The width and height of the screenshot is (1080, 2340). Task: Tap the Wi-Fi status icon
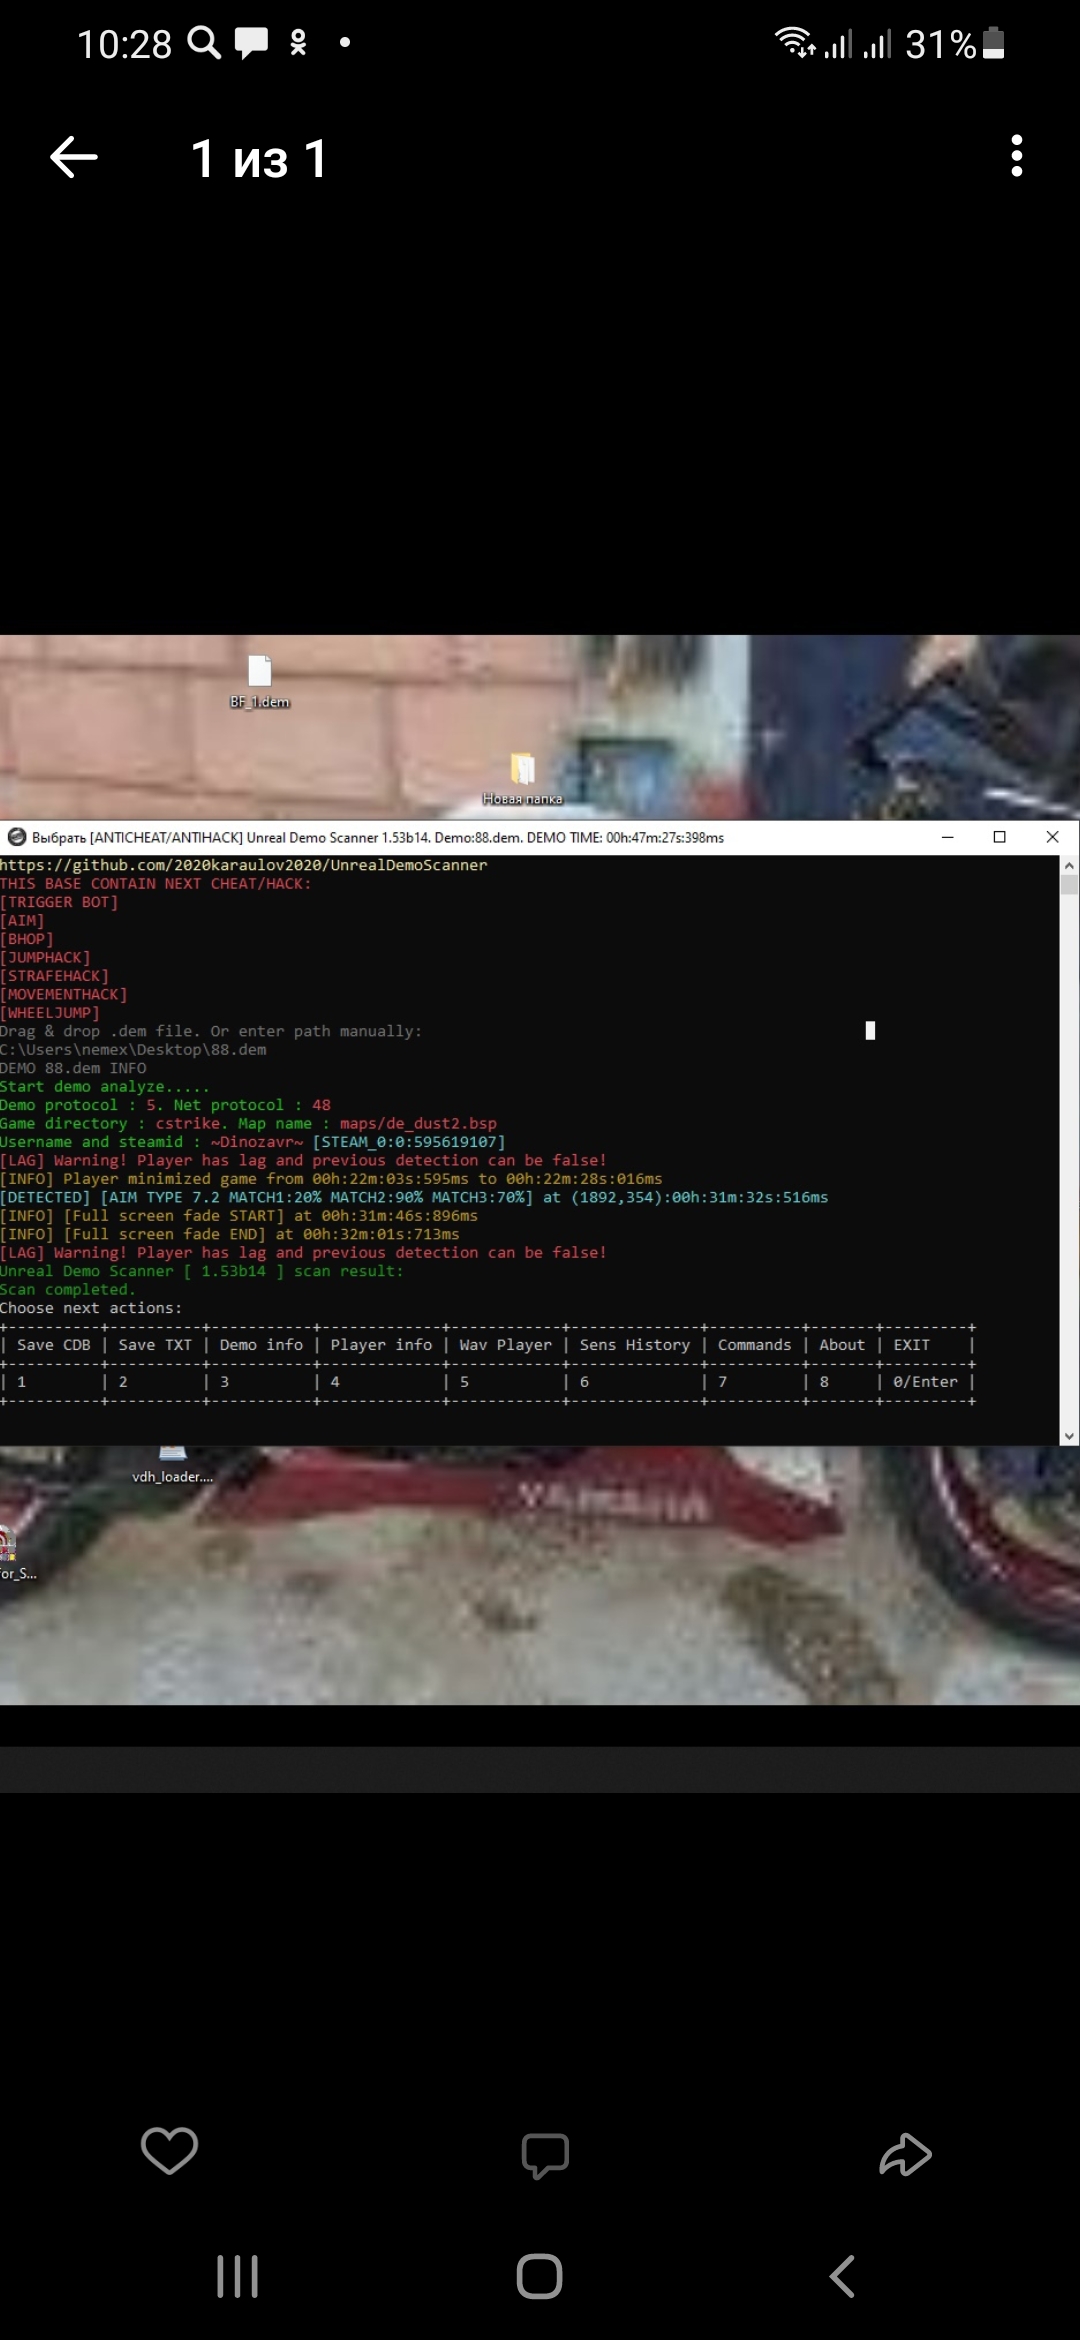(x=795, y=42)
